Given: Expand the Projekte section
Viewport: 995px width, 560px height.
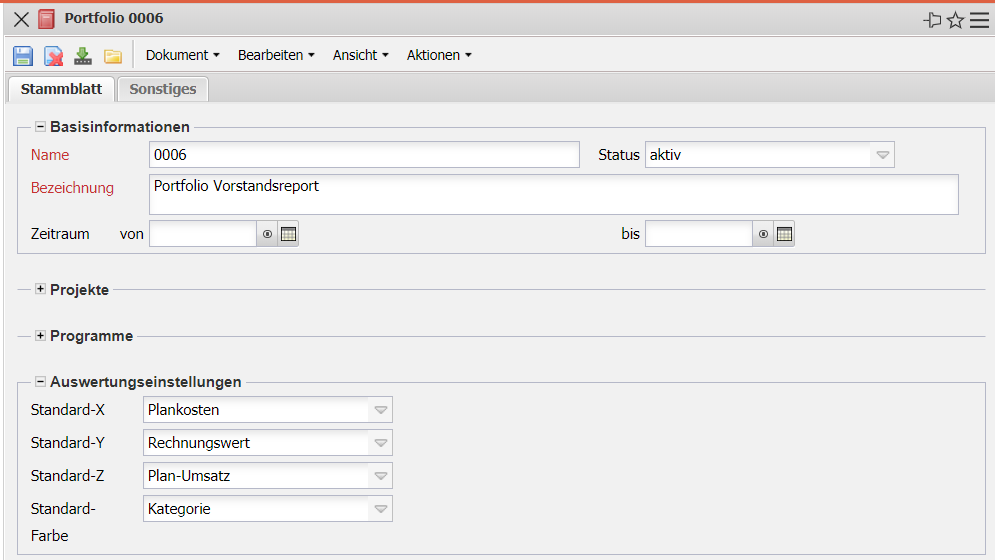Looking at the screenshot, I should [40, 289].
